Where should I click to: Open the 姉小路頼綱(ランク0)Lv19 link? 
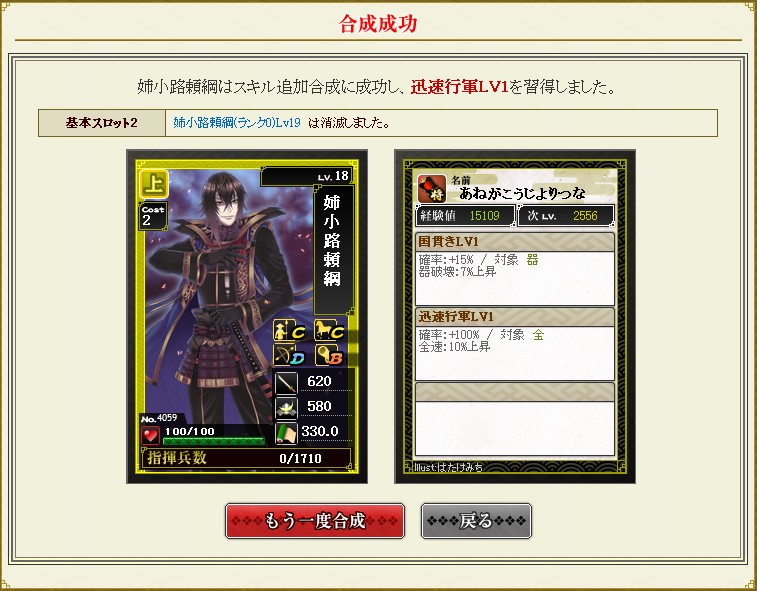coord(237,123)
